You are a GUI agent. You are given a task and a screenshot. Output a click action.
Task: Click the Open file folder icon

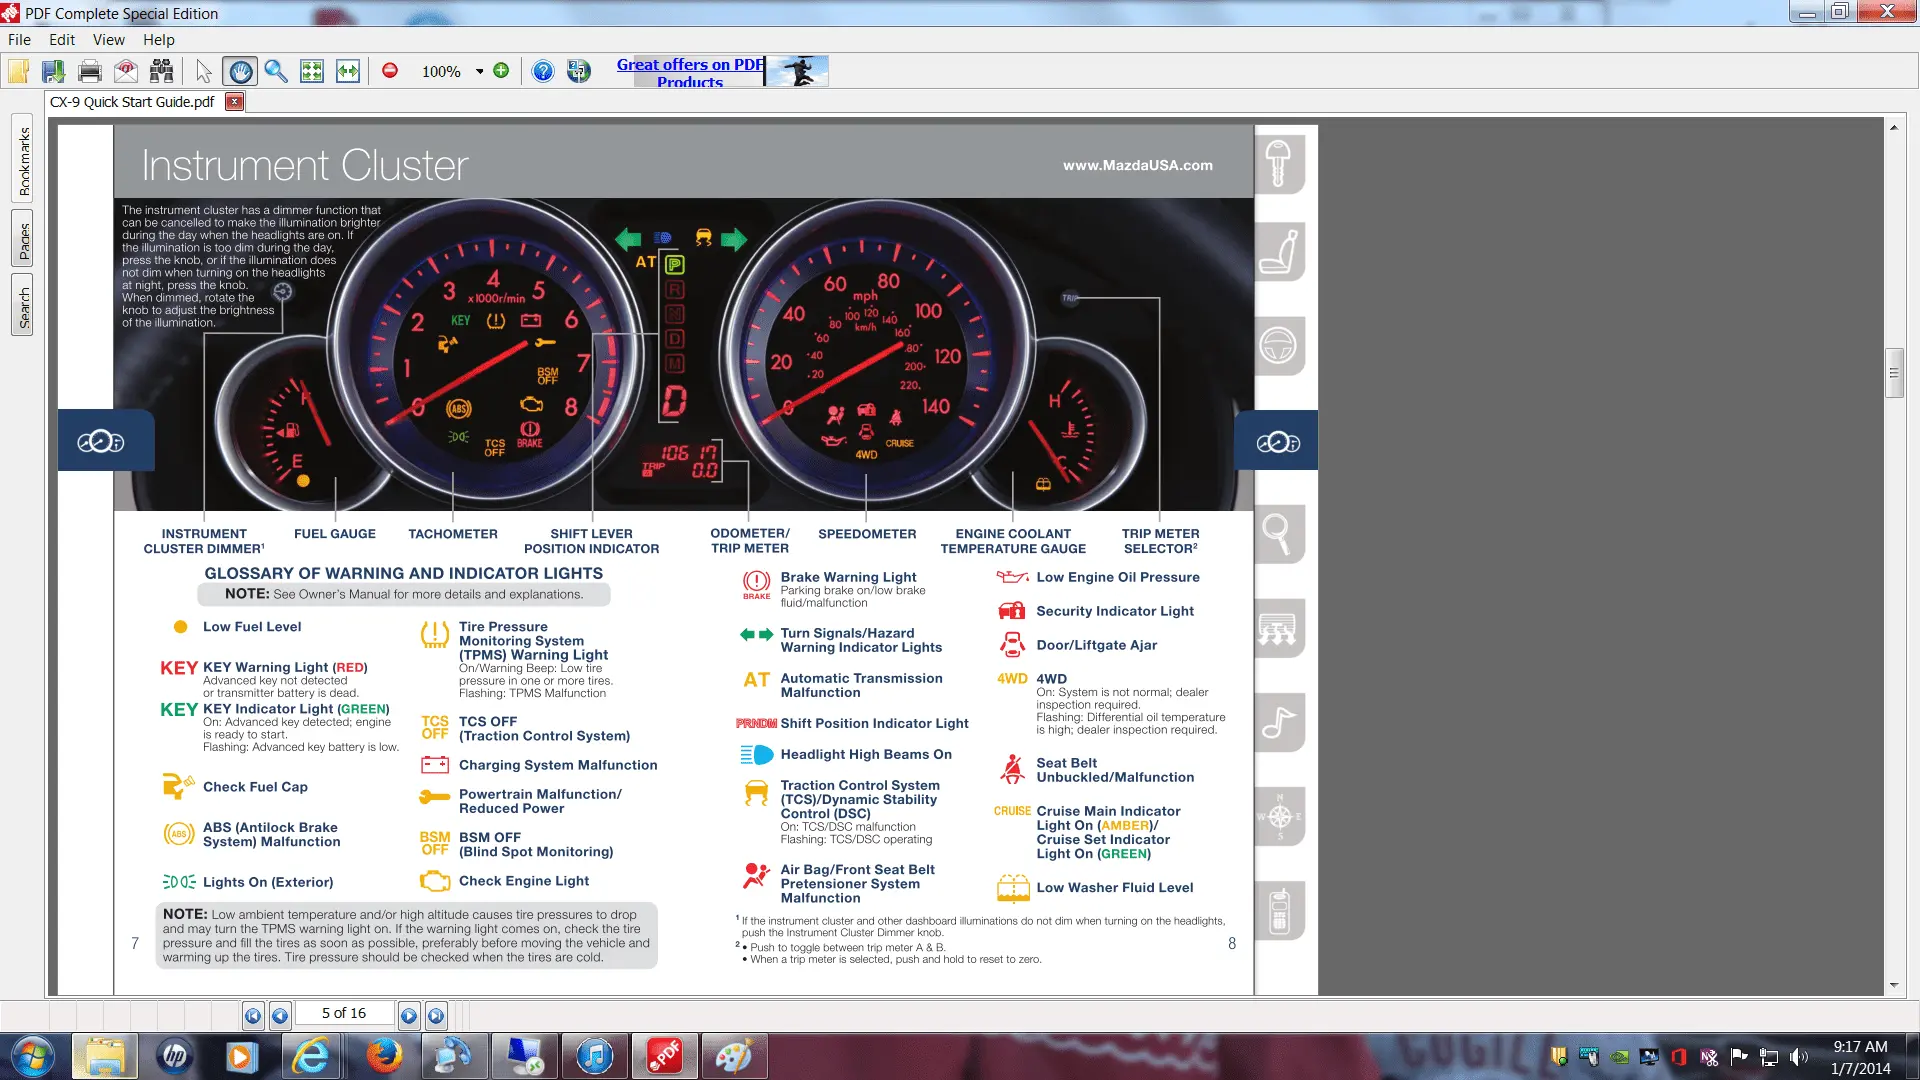18,71
